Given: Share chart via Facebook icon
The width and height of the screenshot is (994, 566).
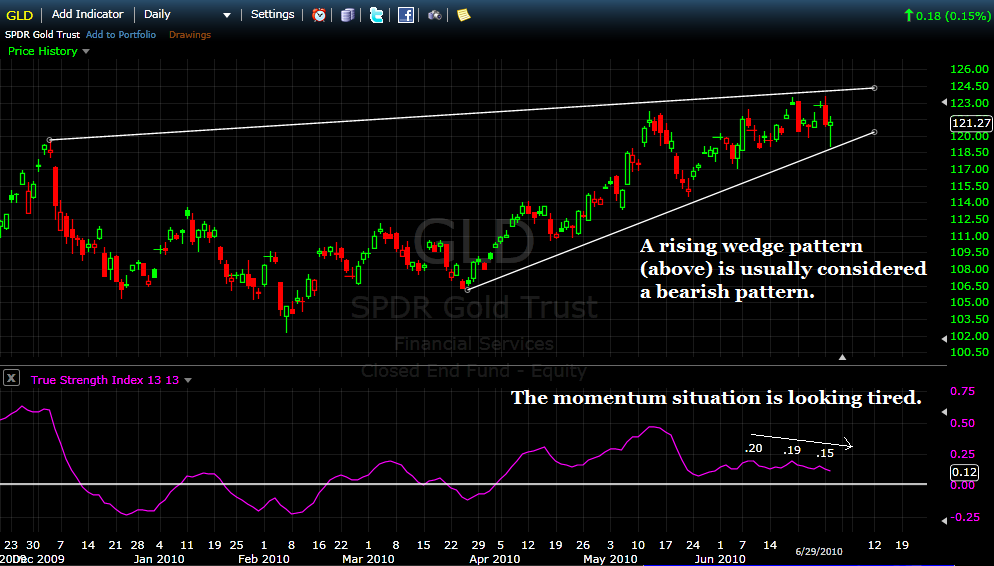Looking at the screenshot, I should click(406, 15).
